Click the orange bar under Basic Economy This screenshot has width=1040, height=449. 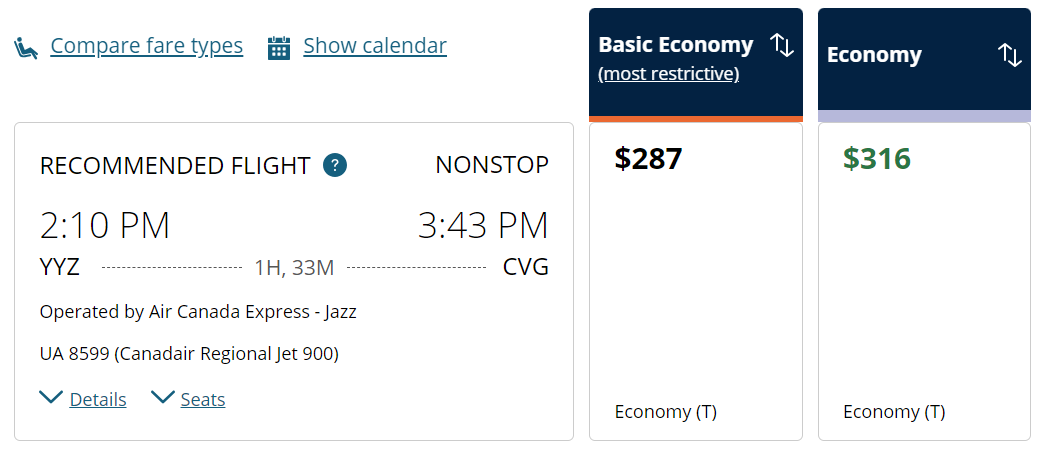click(696, 119)
